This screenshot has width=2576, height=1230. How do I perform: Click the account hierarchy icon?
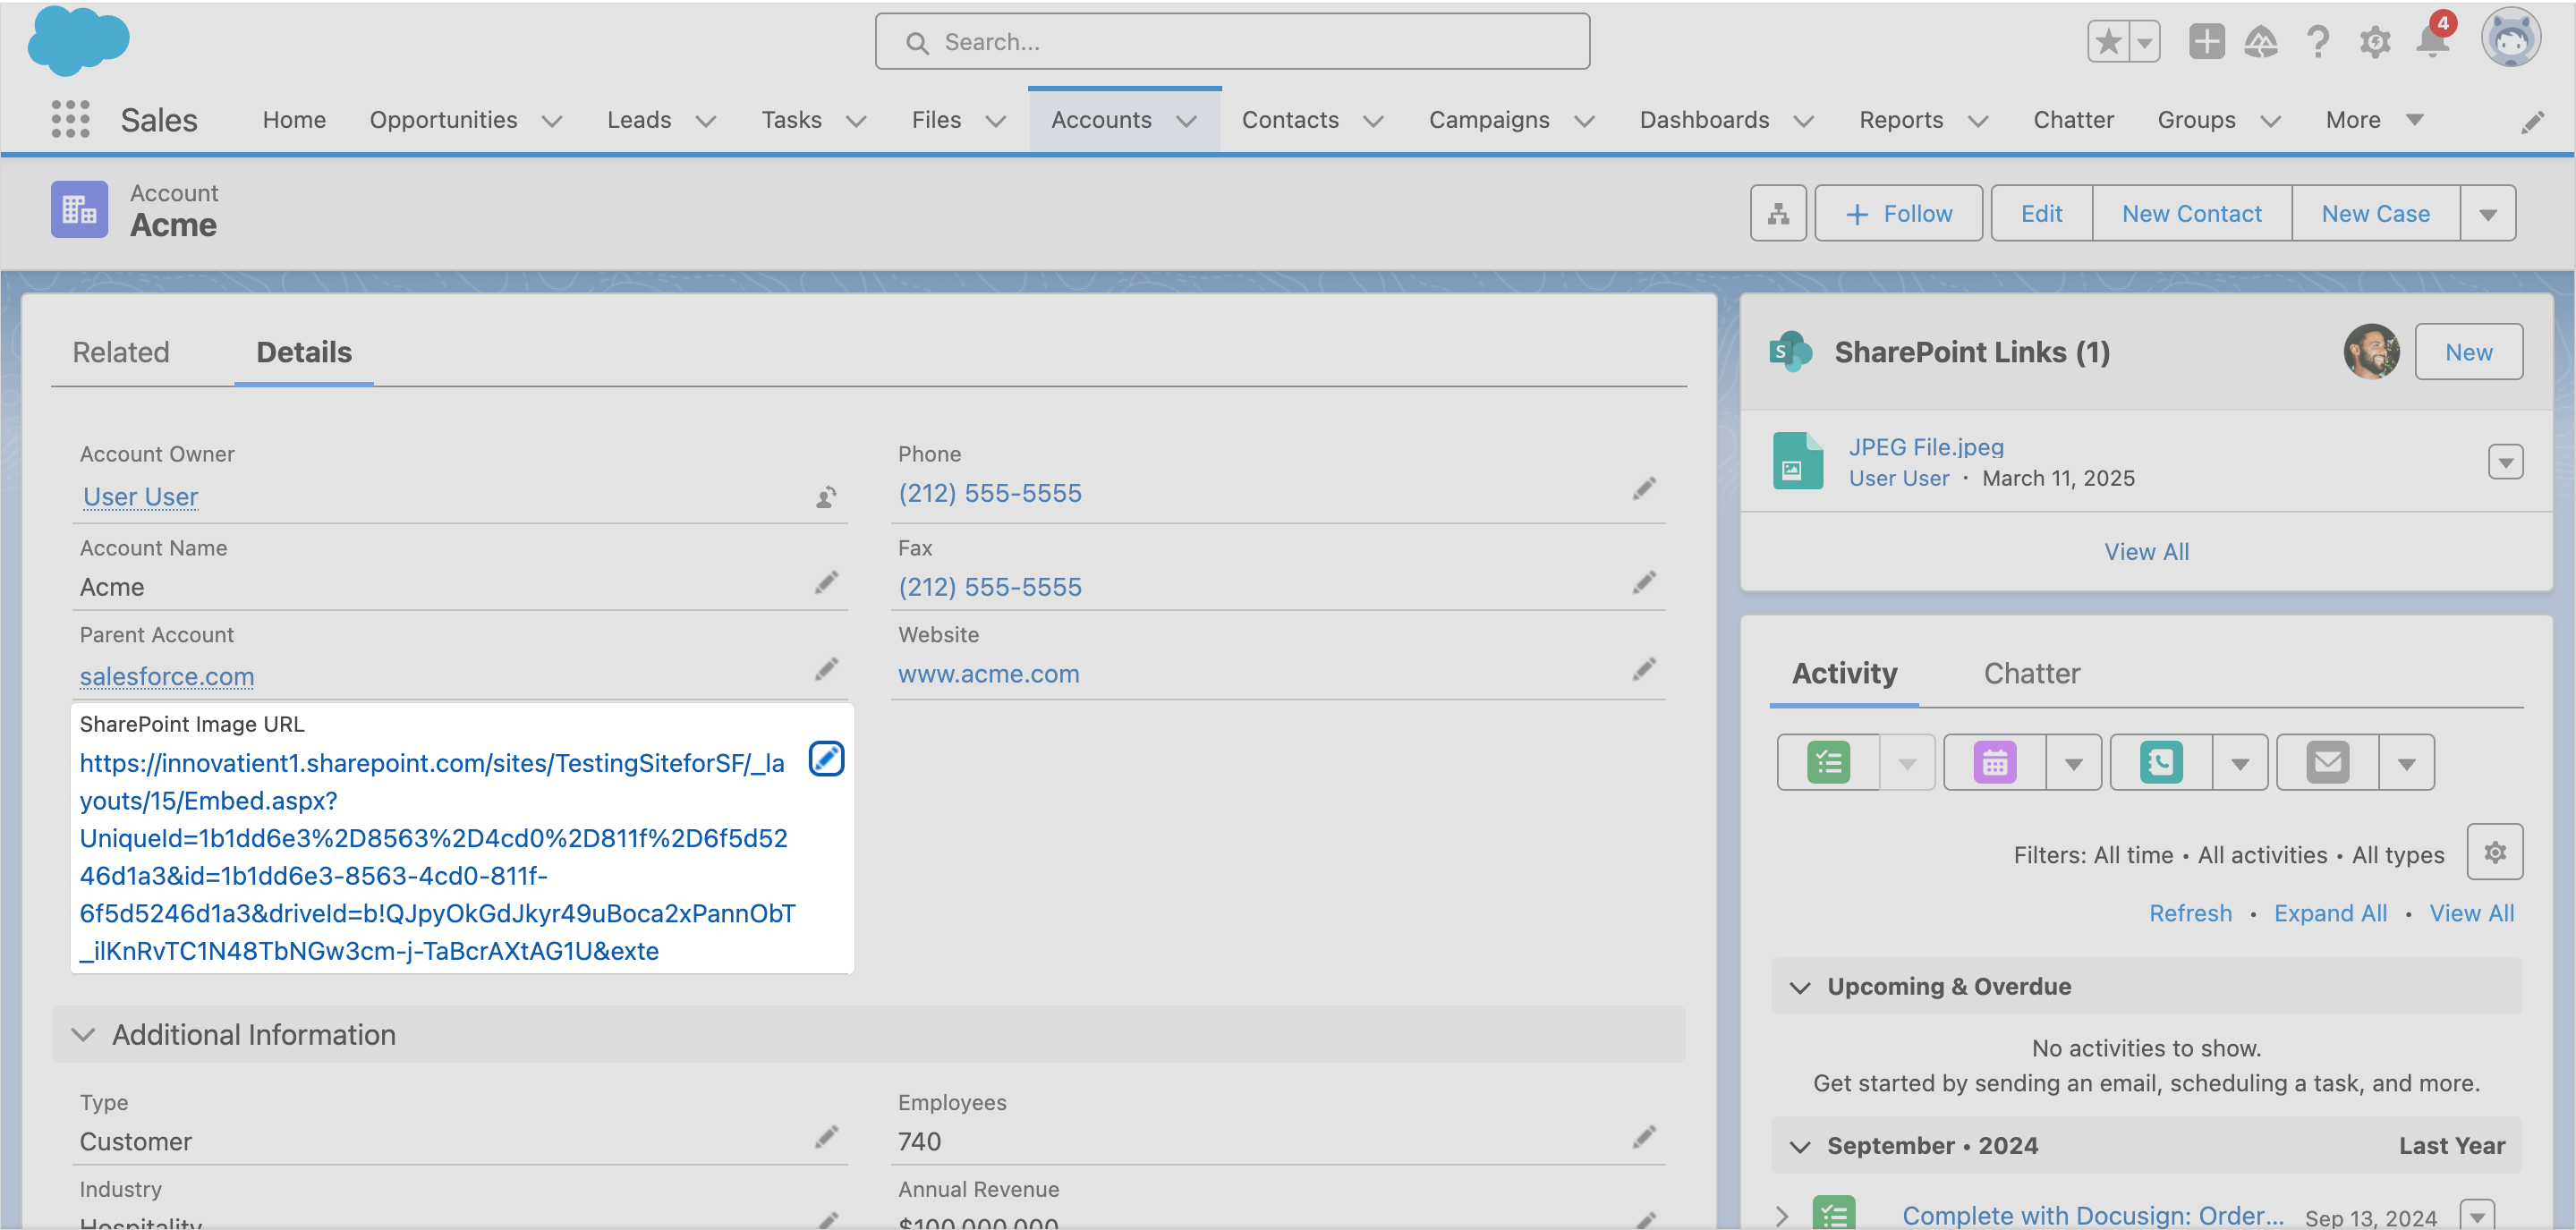[1777, 213]
